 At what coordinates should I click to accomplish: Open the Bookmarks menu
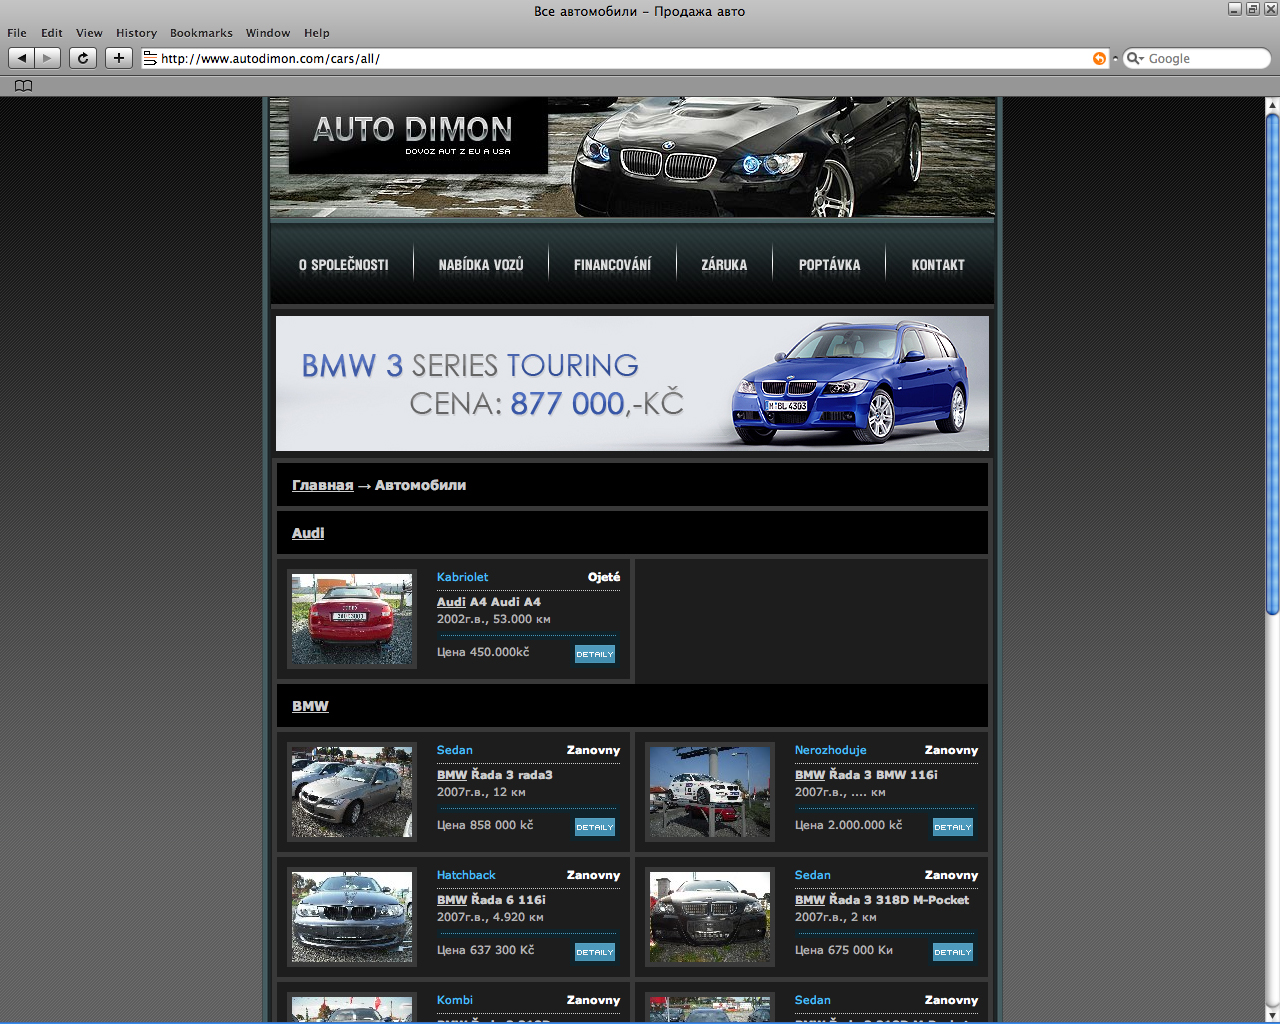(201, 33)
